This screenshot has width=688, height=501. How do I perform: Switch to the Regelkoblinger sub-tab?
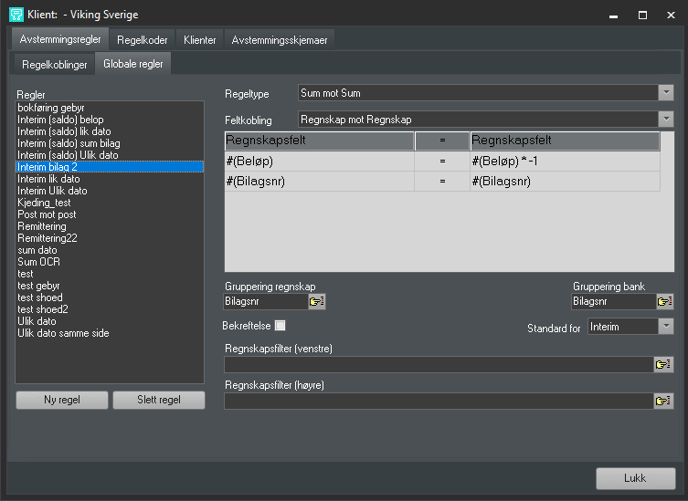point(55,64)
